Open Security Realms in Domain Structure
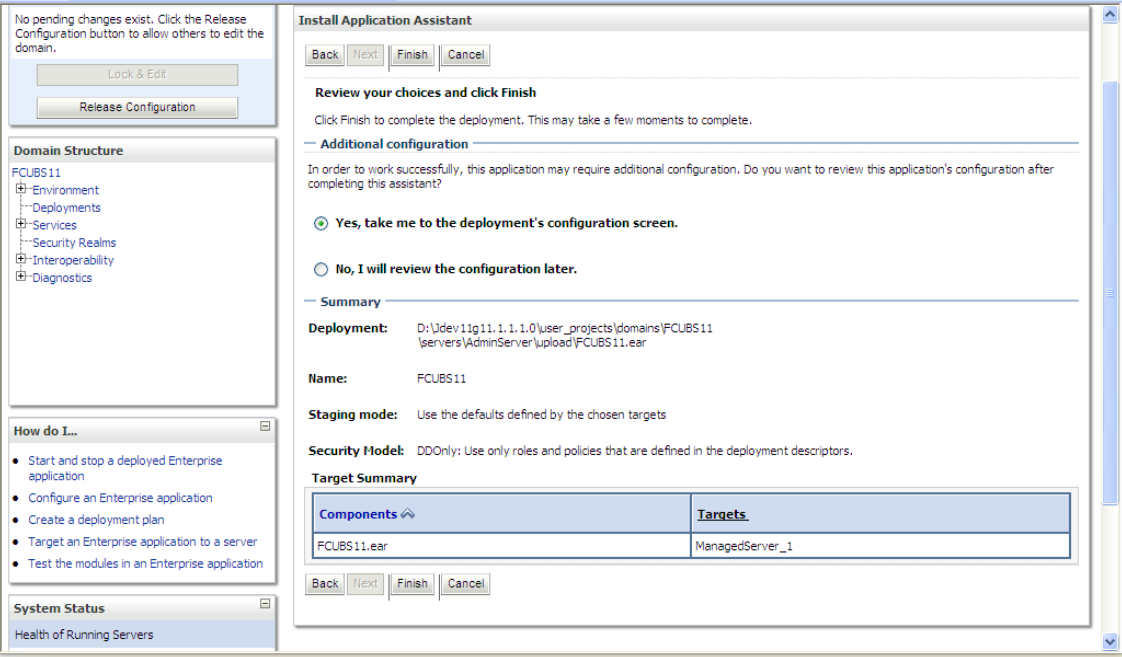Image resolution: width=1122 pixels, height=657 pixels. [x=73, y=242]
